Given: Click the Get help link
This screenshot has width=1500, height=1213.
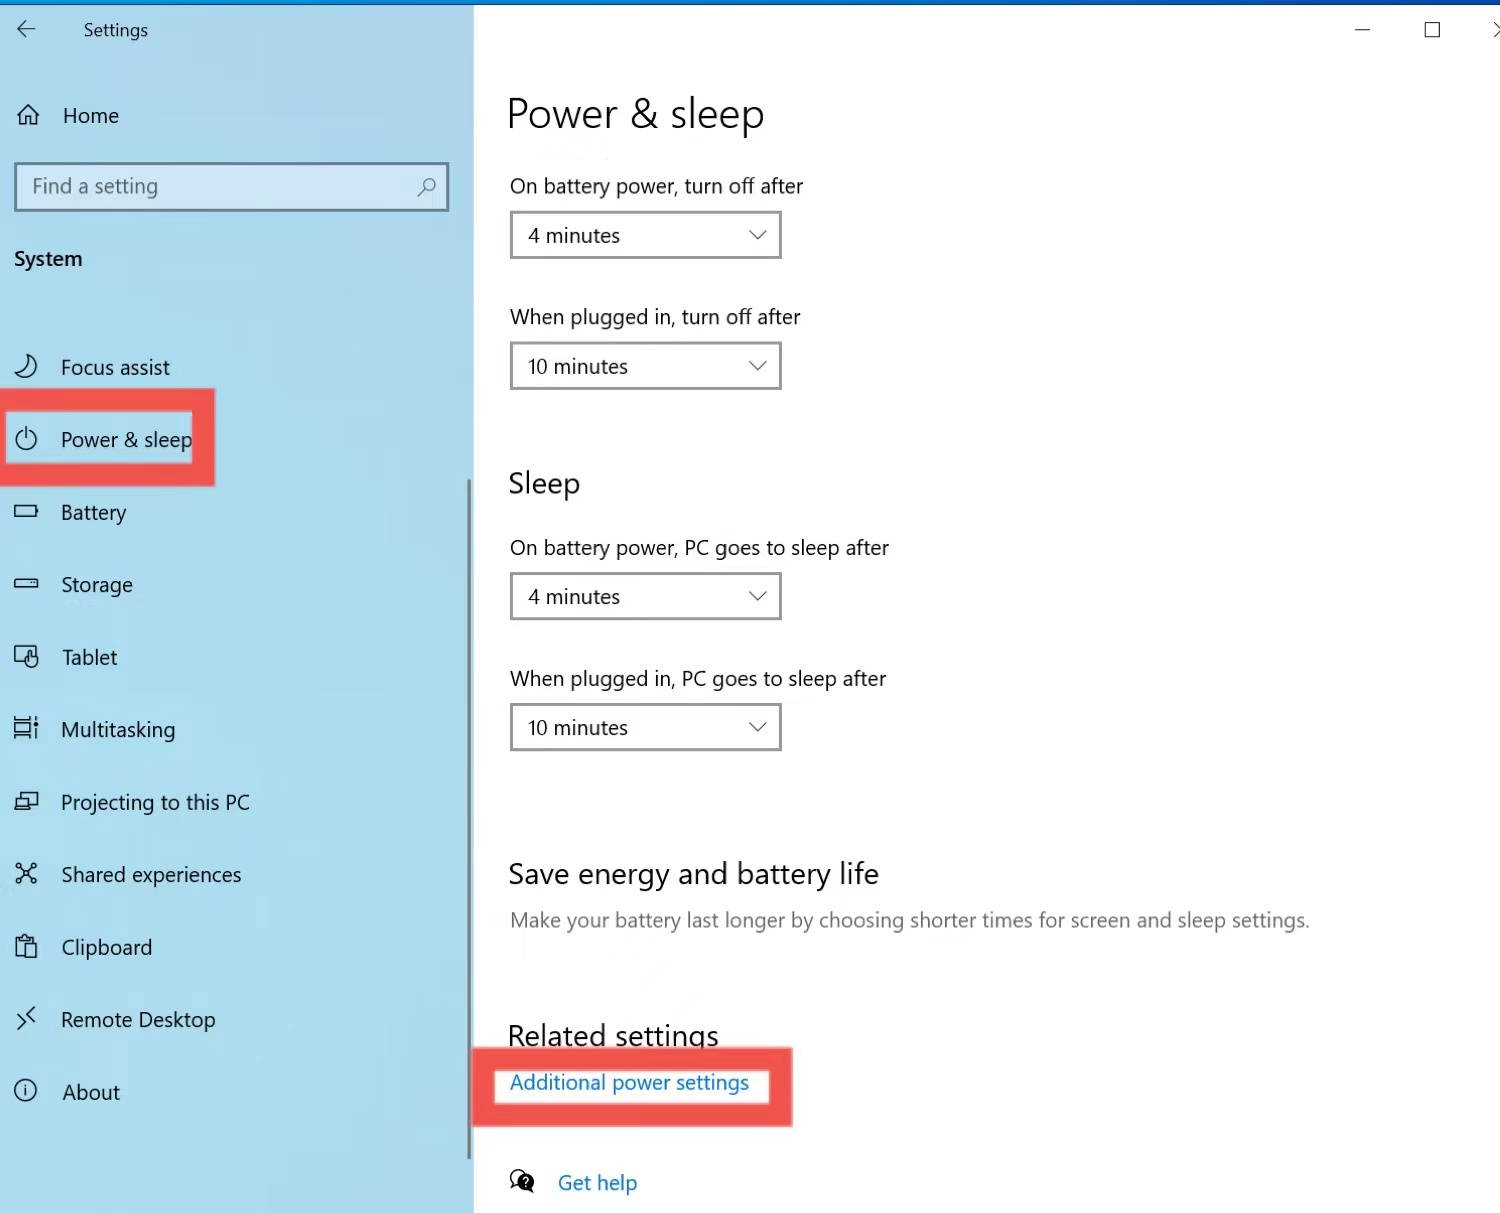Looking at the screenshot, I should (x=597, y=1182).
